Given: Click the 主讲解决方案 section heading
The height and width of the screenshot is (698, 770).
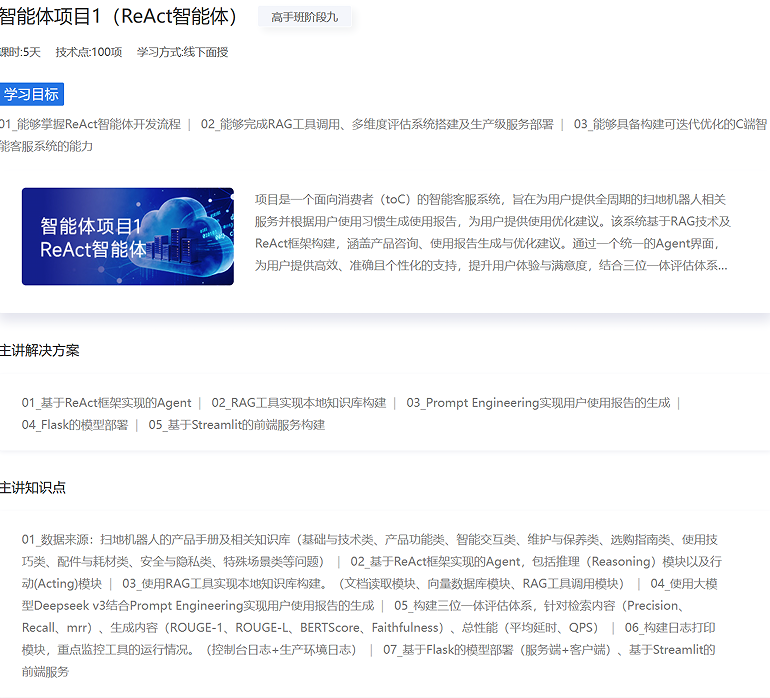Looking at the screenshot, I should point(40,350).
